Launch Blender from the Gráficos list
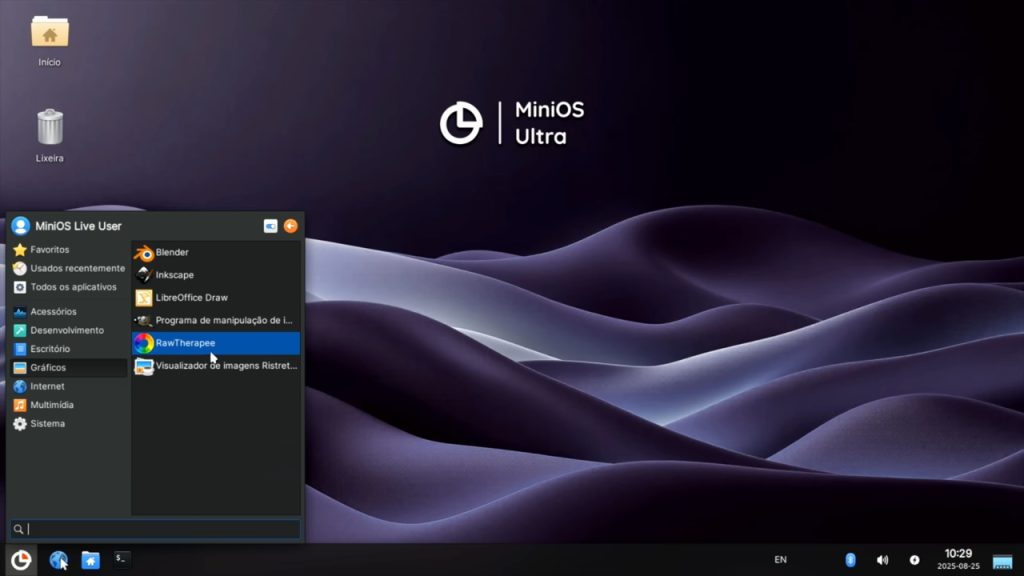The height and width of the screenshot is (576, 1024). [x=172, y=253]
